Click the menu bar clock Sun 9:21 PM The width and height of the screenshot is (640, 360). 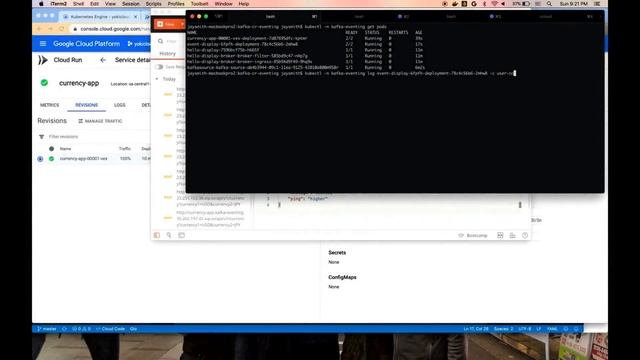(573, 4)
